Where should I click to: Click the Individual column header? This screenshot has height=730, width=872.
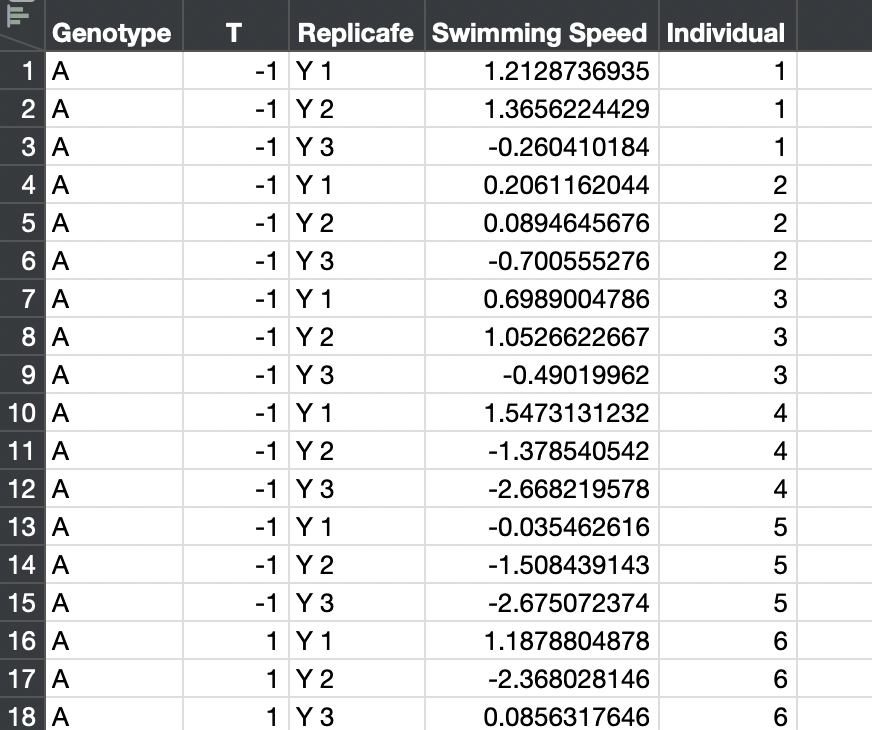pos(726,33)
